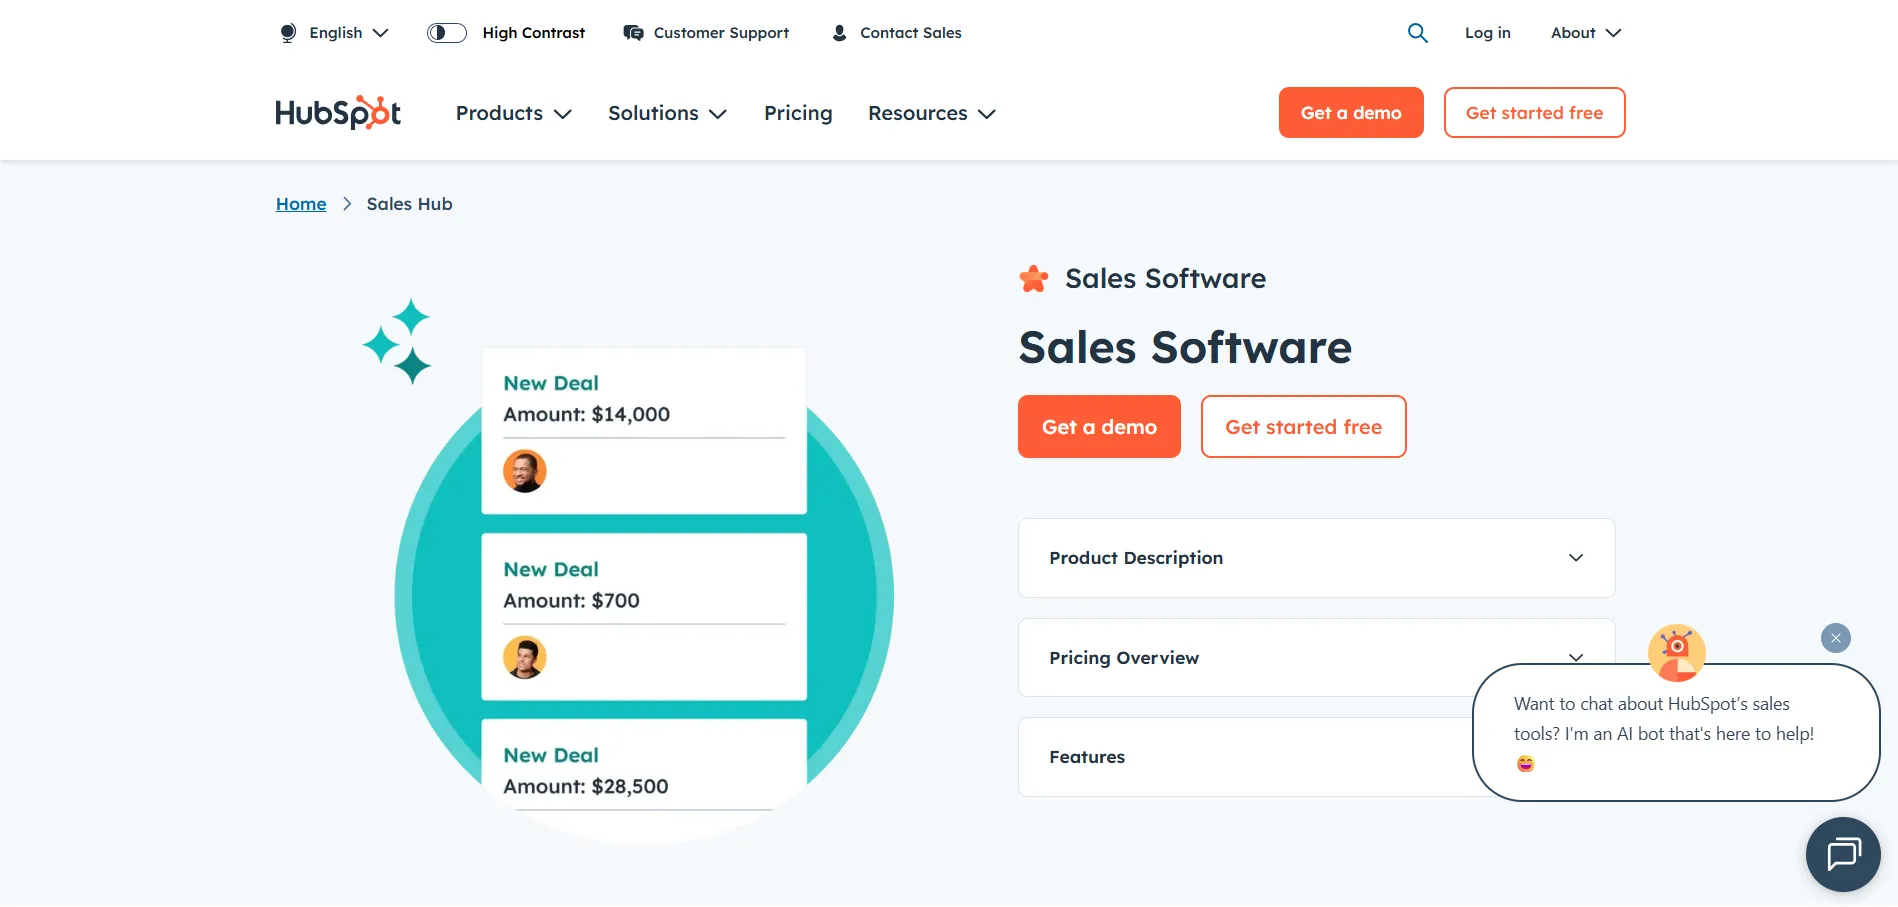Viewport: 1898px width, 907px height.
Task: Expand the Resources menu
Action: (x=932, y=113)
